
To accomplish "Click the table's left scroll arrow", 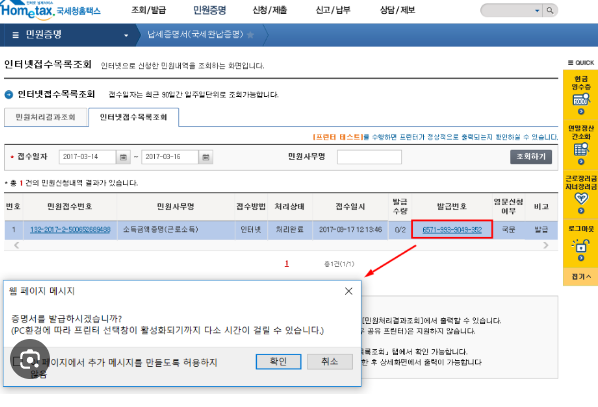I will (x=16, y=245).
